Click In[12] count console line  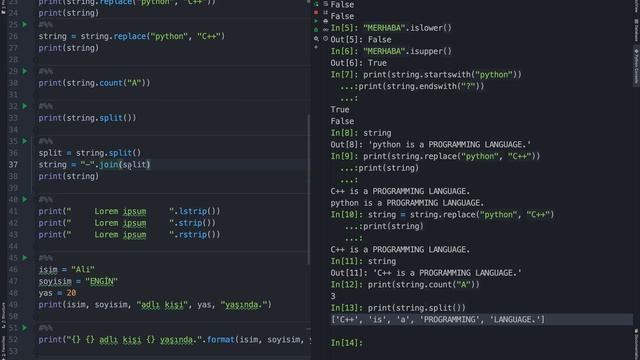(x=405, y=284)
